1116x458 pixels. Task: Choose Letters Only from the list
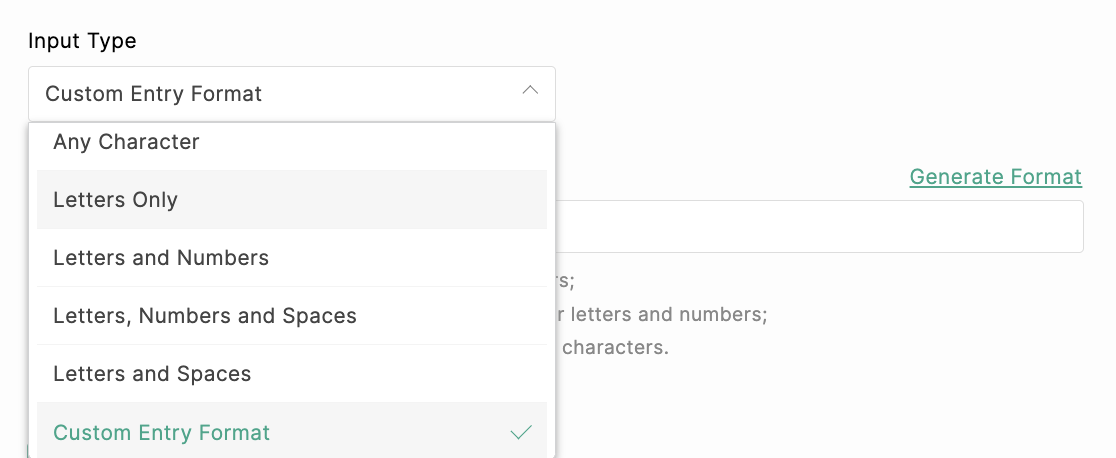116,200
